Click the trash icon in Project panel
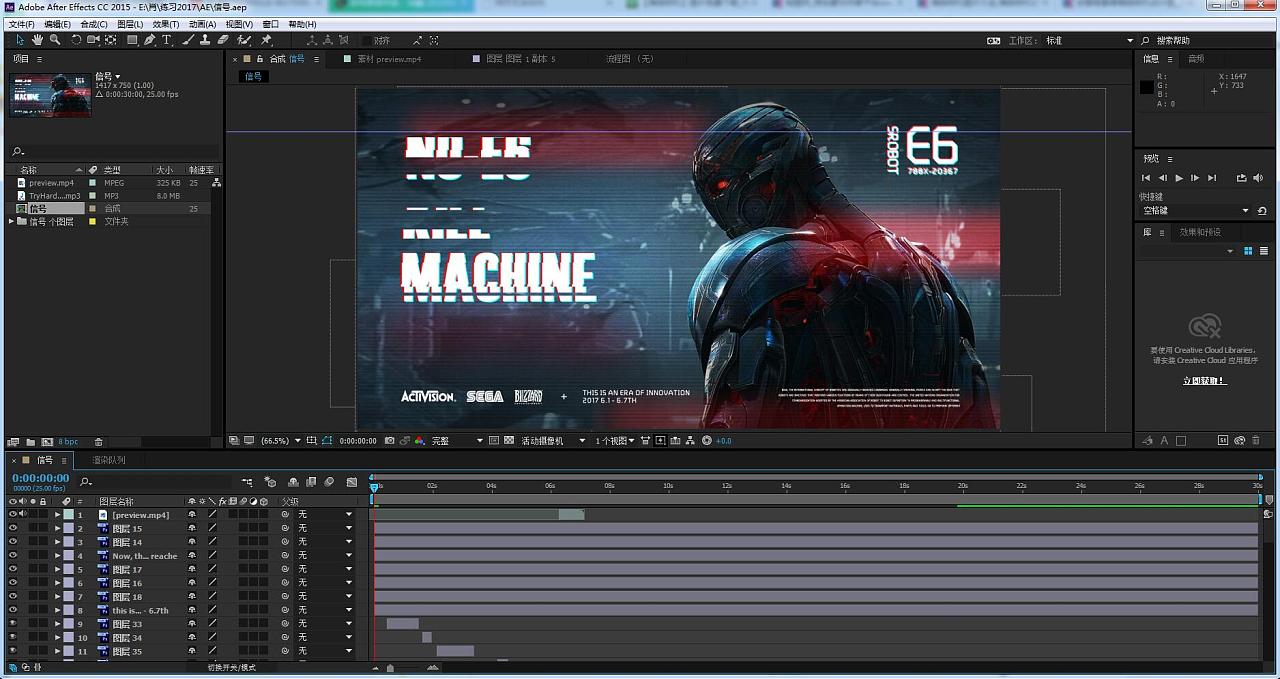Image resolution: width=1280 pixels, height=679 pixels. tap(98, 442)
